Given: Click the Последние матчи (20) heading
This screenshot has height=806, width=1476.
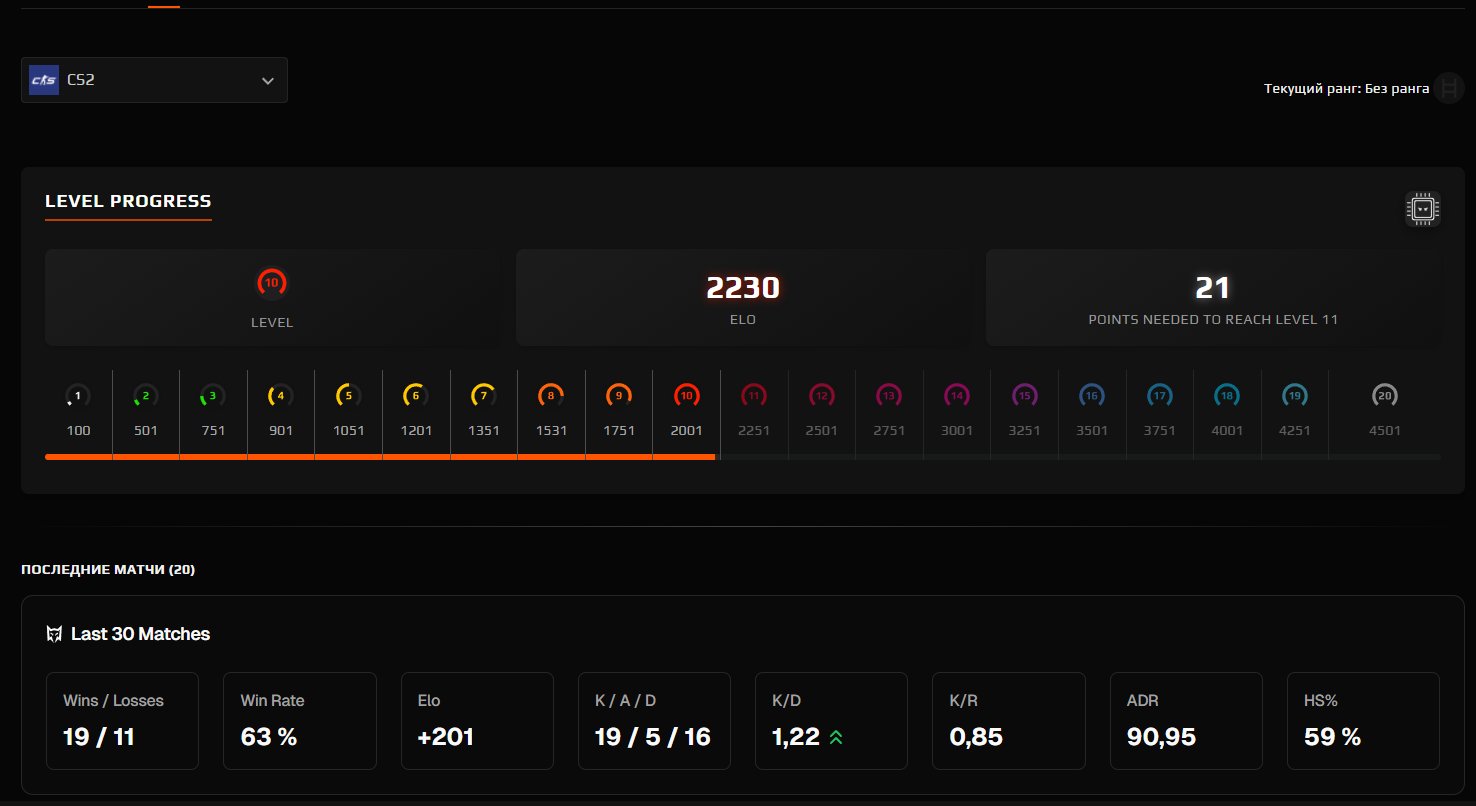Looking at the screenshot, I should point(108,570).
